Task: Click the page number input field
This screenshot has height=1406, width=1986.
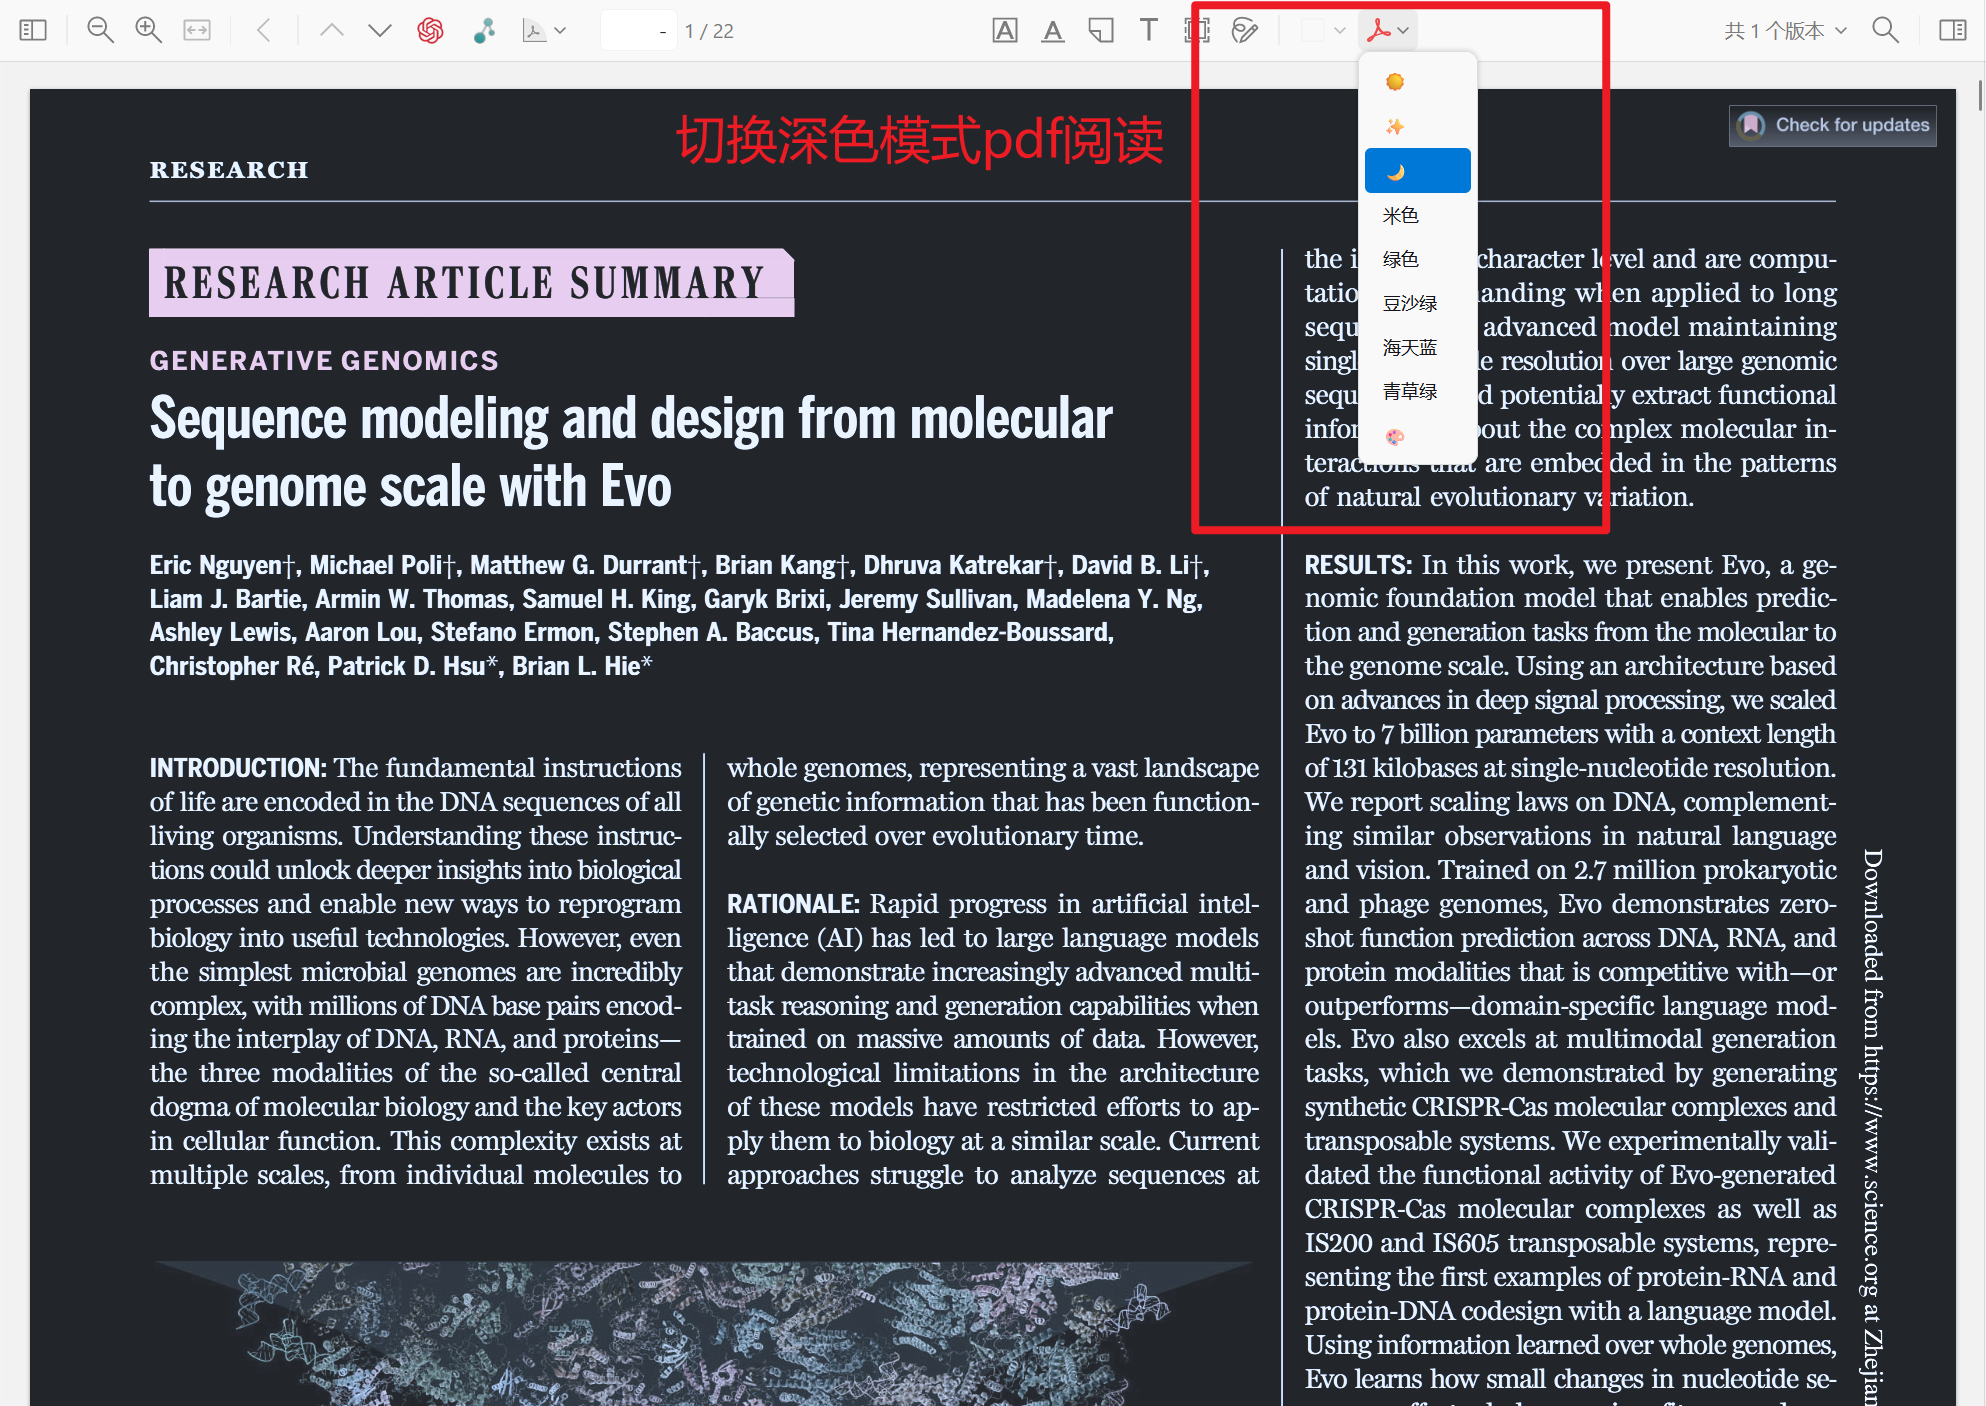Action: [x=633, y=31]
